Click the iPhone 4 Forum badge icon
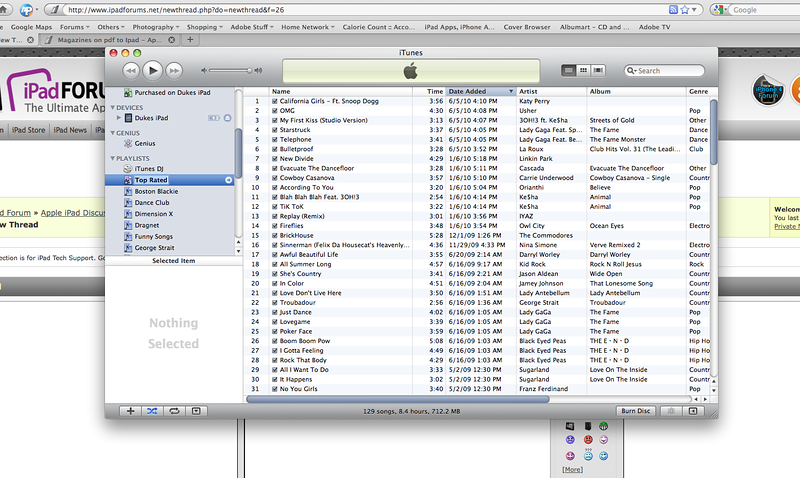The width and height of the screenshot is (800, 478). (x=768, y=91)
